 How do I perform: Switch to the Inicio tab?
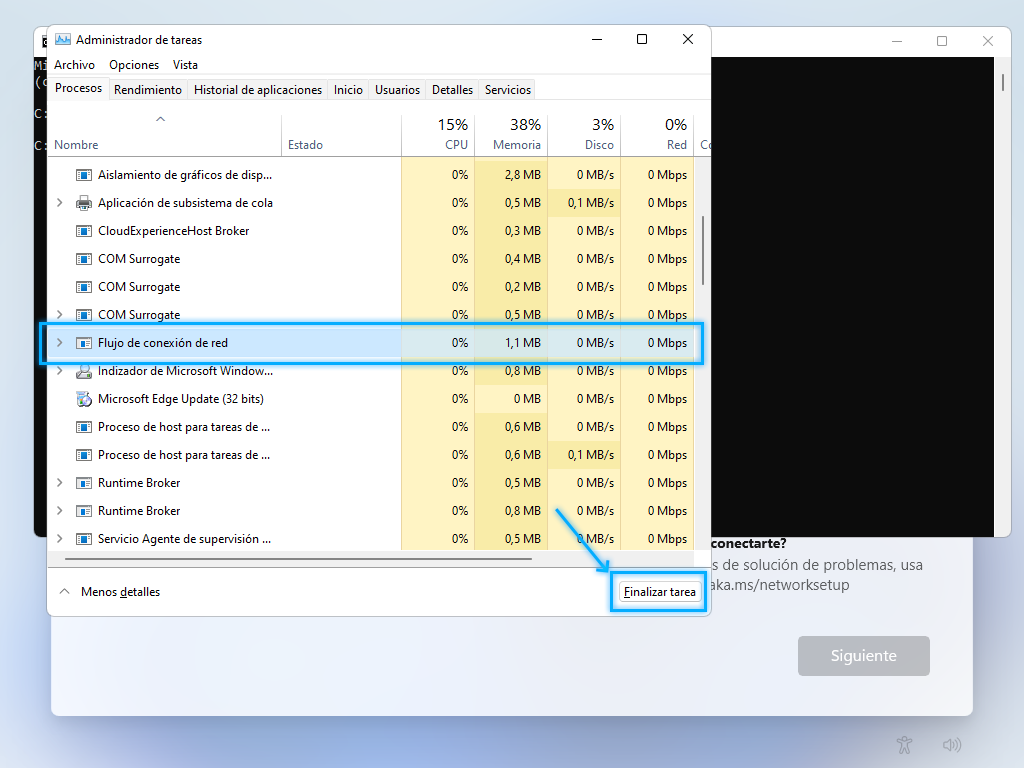tap(348, 89)
